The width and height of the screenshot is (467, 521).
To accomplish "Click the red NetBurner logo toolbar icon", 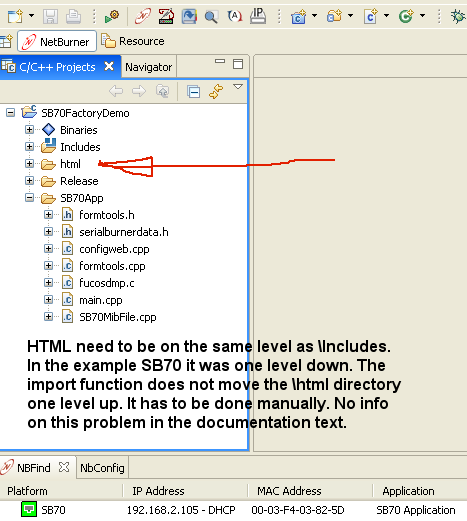I will (143, 16).
